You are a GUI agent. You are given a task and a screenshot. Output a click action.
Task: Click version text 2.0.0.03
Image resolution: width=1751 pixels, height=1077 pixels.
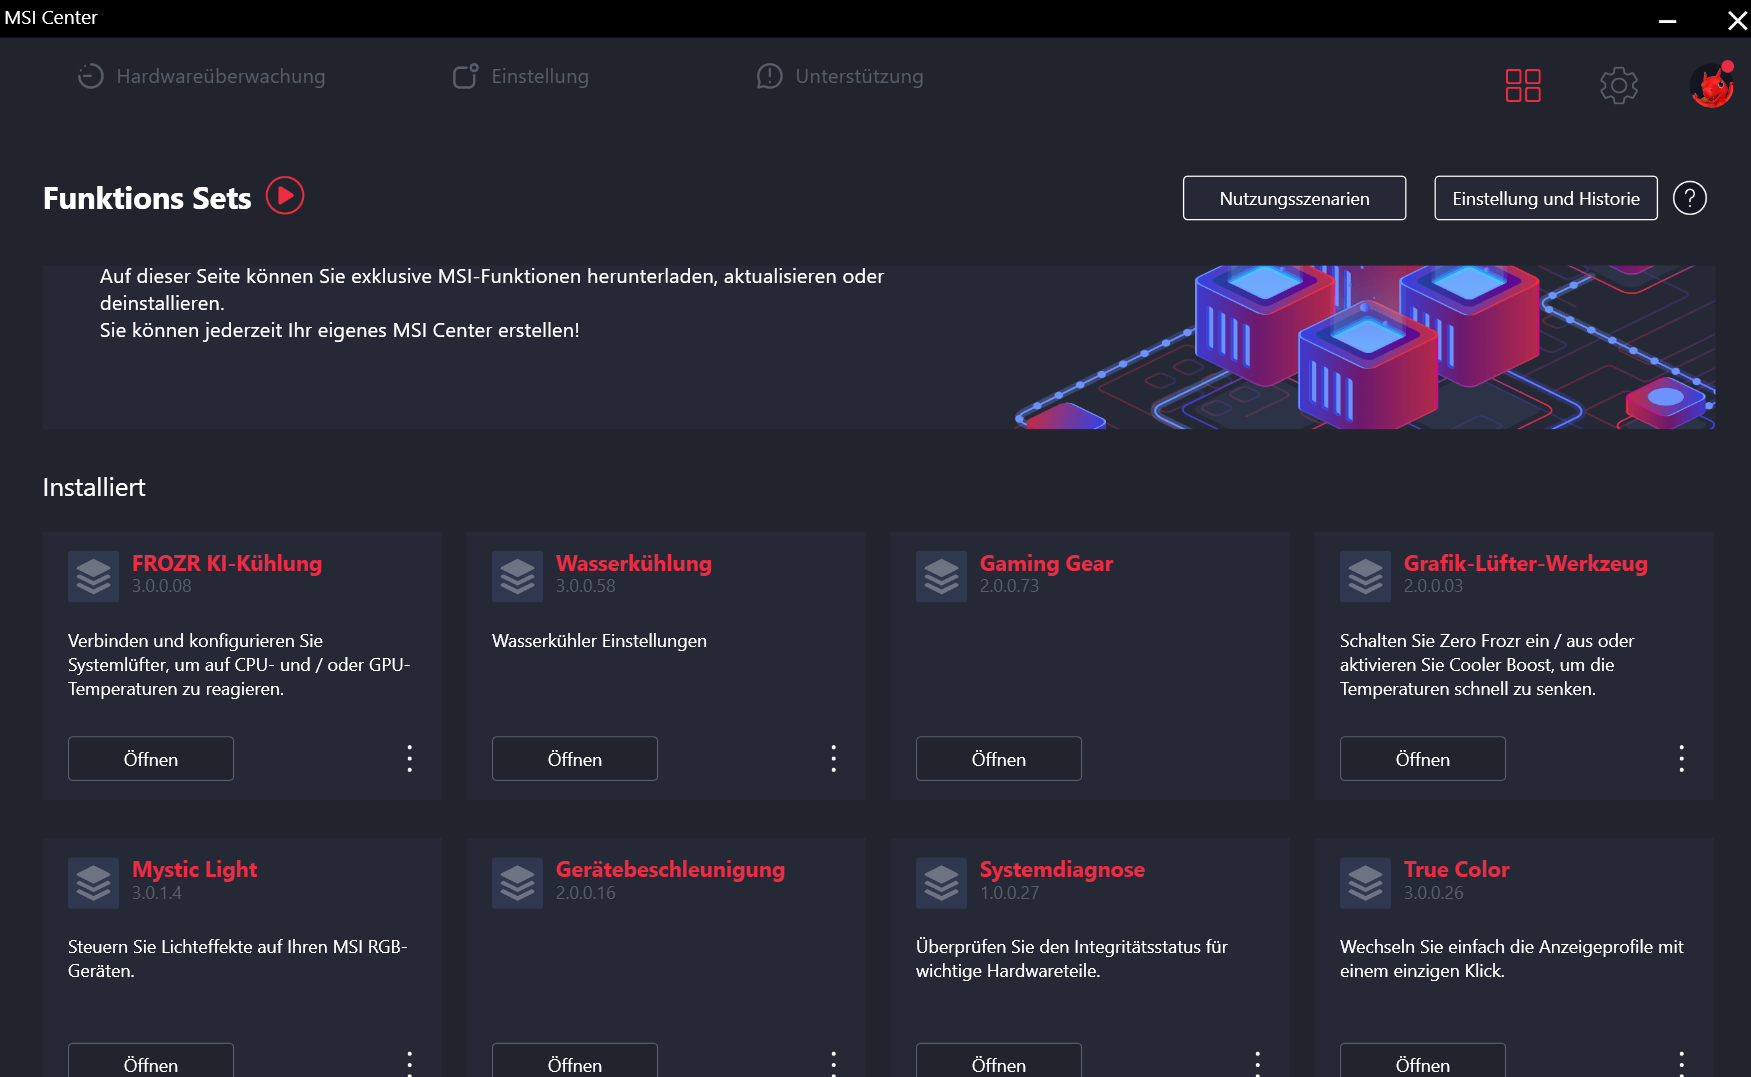pos(1434,586)
